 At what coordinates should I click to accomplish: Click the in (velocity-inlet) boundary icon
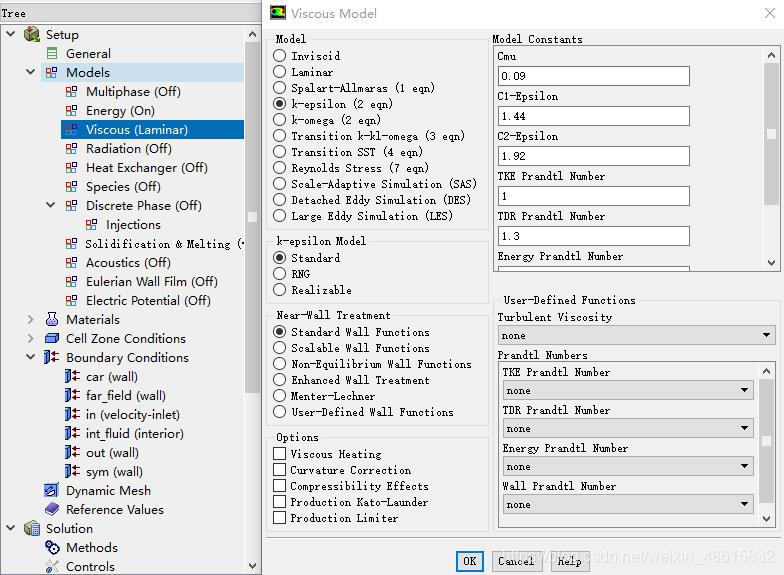(x=72, y=414)
